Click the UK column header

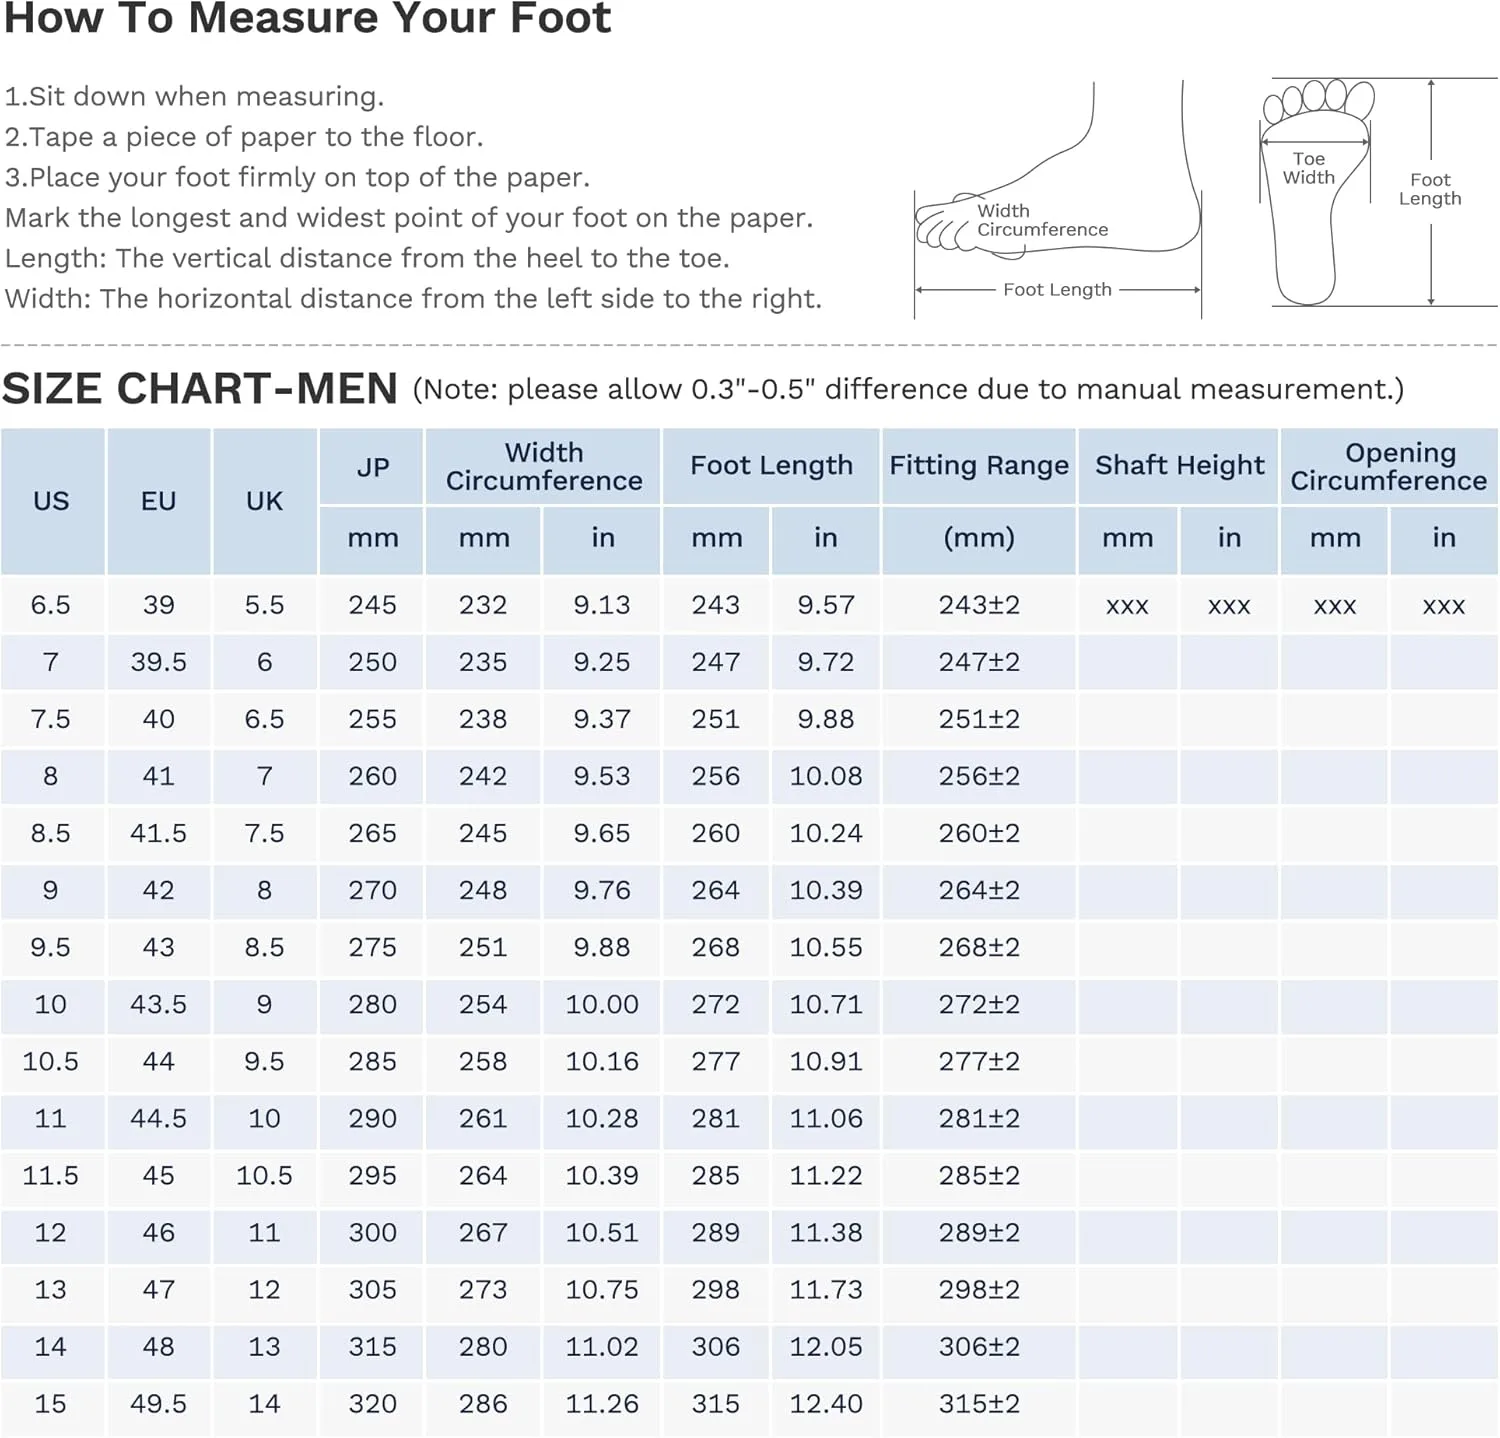coord(264,501)
